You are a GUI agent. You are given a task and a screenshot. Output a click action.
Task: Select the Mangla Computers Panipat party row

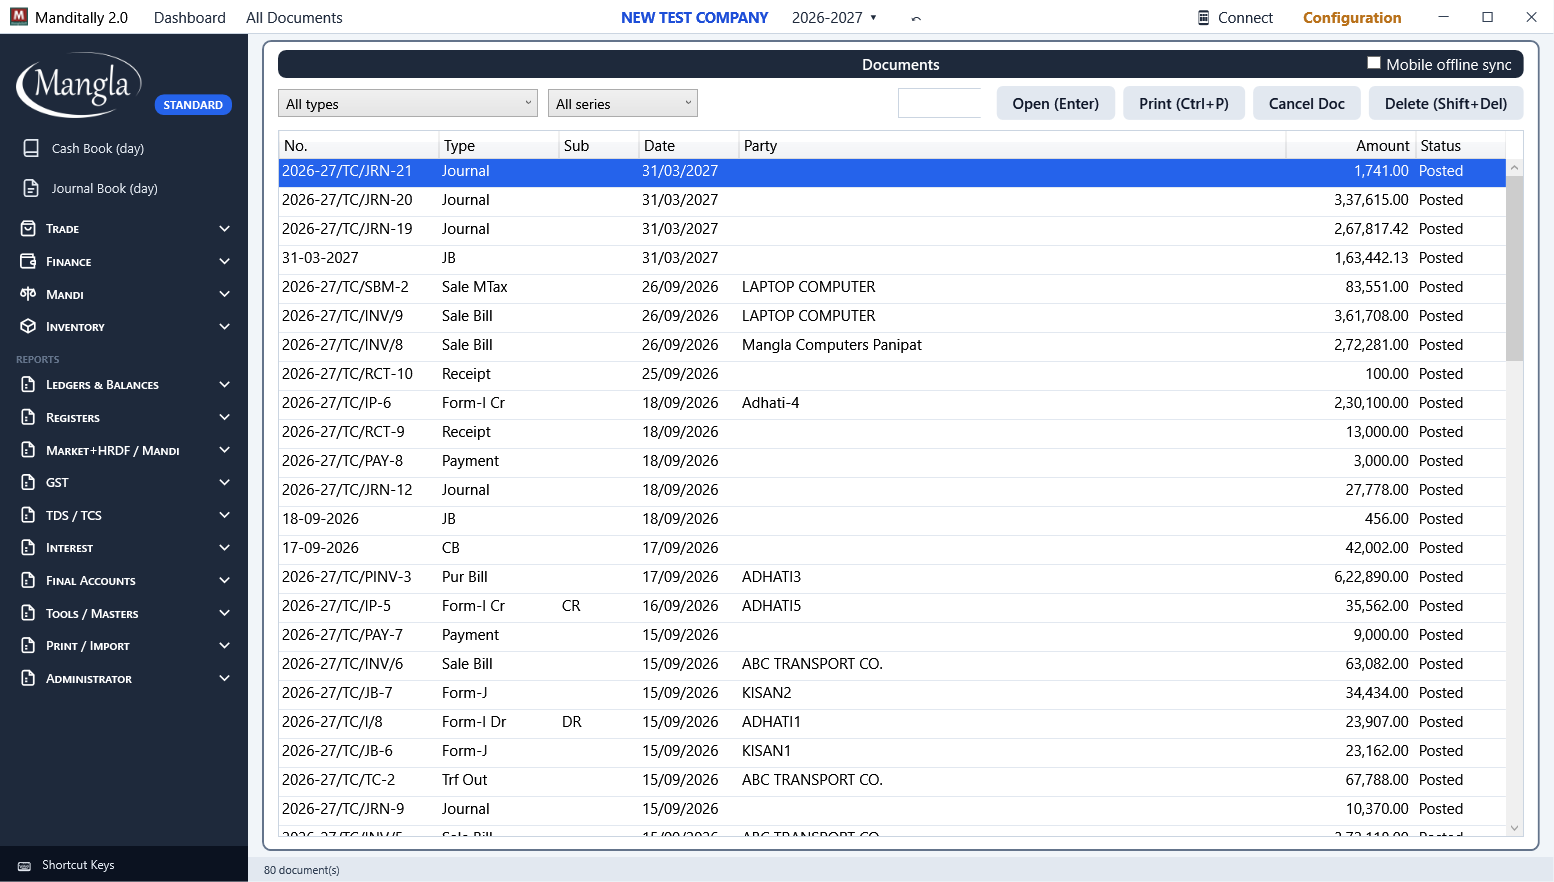(x=892, y=345)
